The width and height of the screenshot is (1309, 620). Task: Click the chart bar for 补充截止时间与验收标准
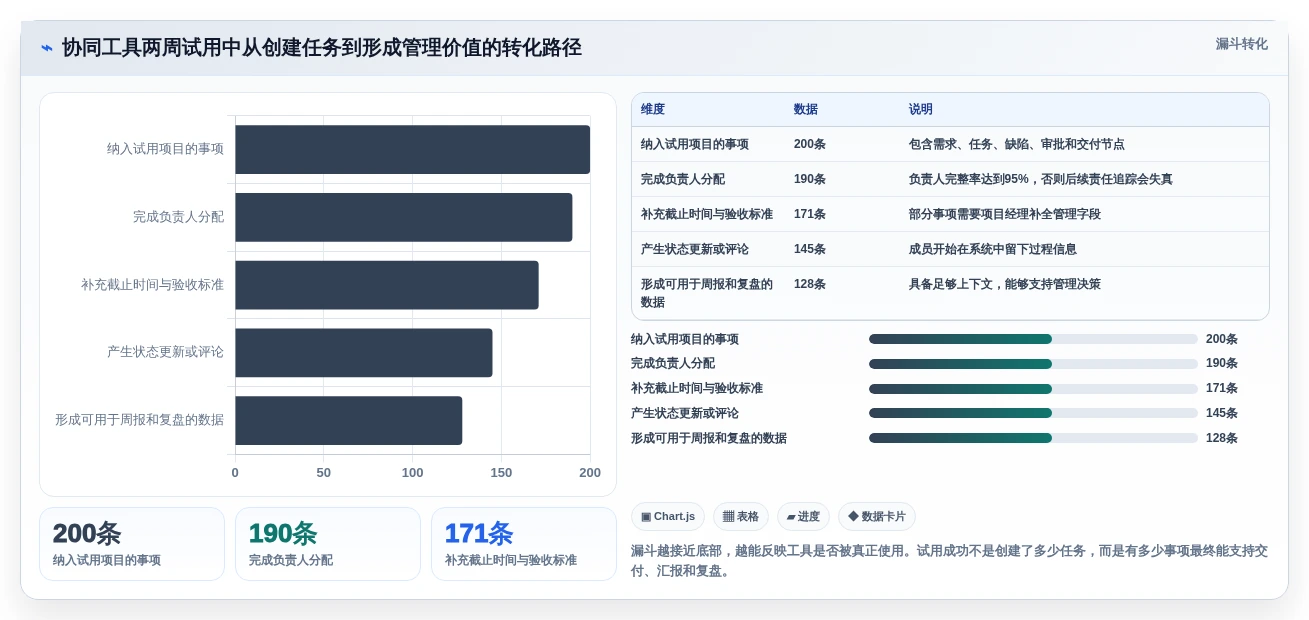tap(387, 285)
